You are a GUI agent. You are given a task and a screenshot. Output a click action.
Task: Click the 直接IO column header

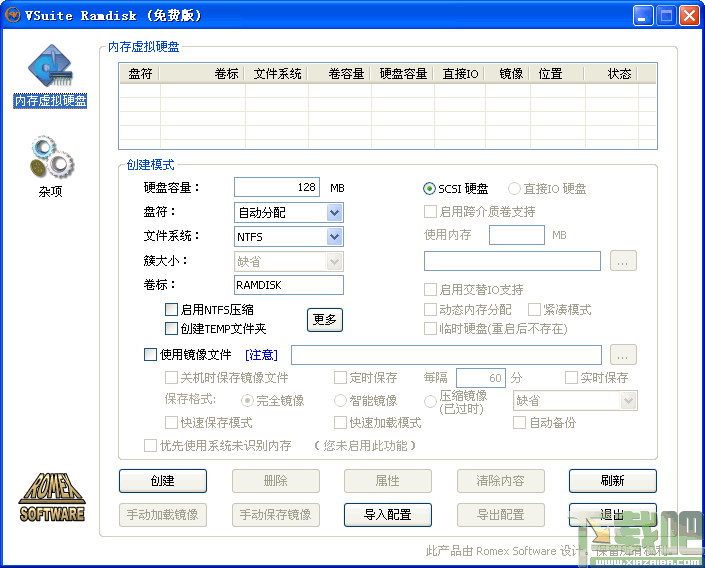(x=460, y=73)
